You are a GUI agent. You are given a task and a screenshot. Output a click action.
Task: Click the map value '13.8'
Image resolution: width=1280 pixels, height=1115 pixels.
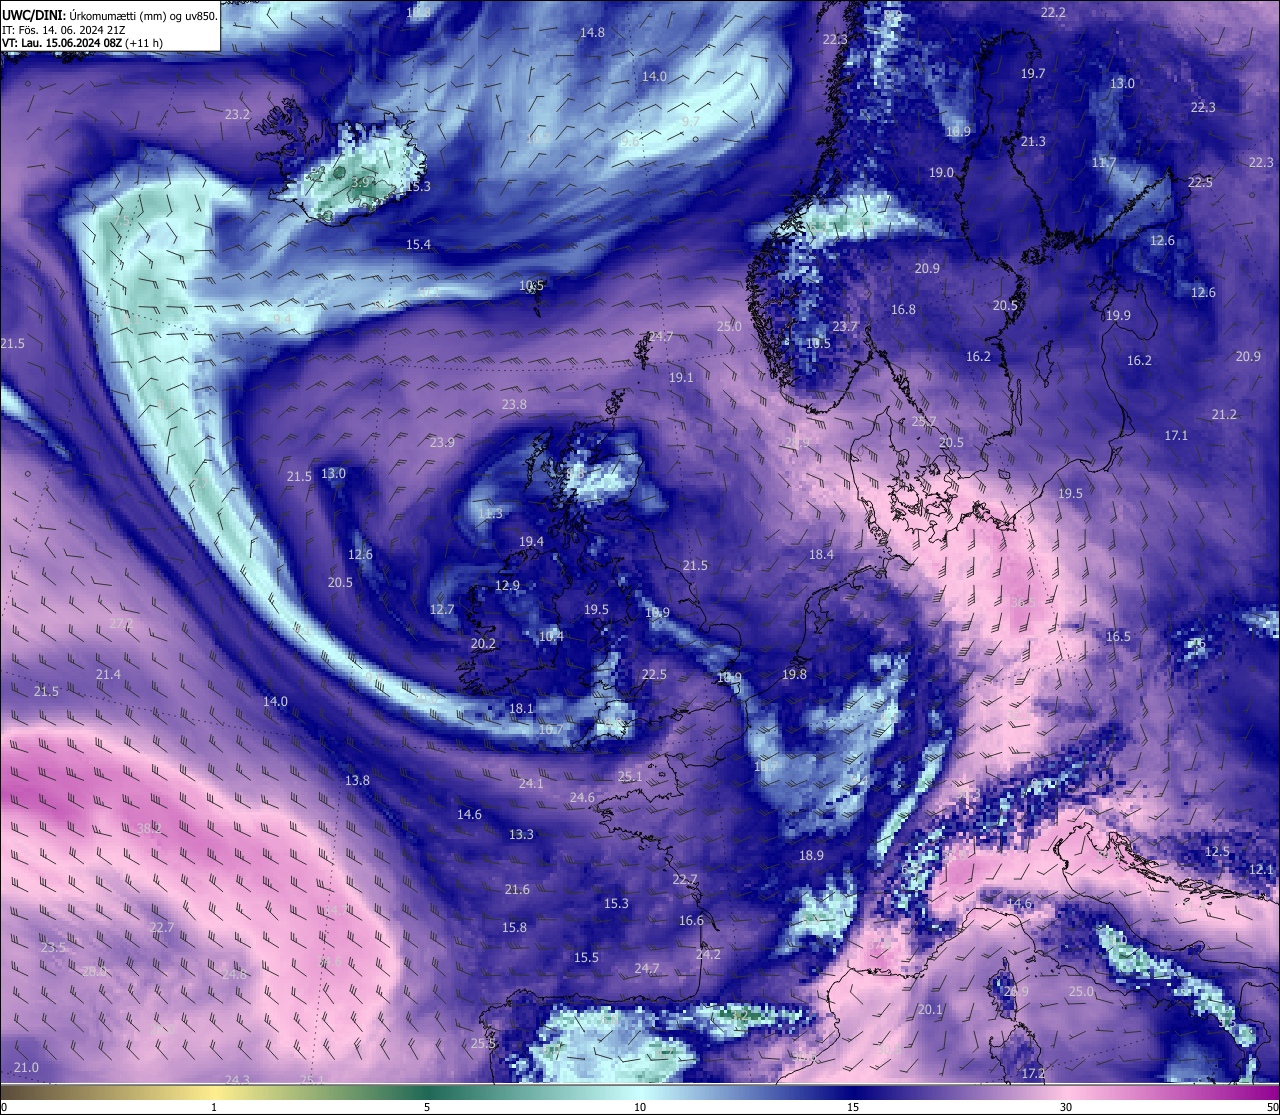coord(357,781)
